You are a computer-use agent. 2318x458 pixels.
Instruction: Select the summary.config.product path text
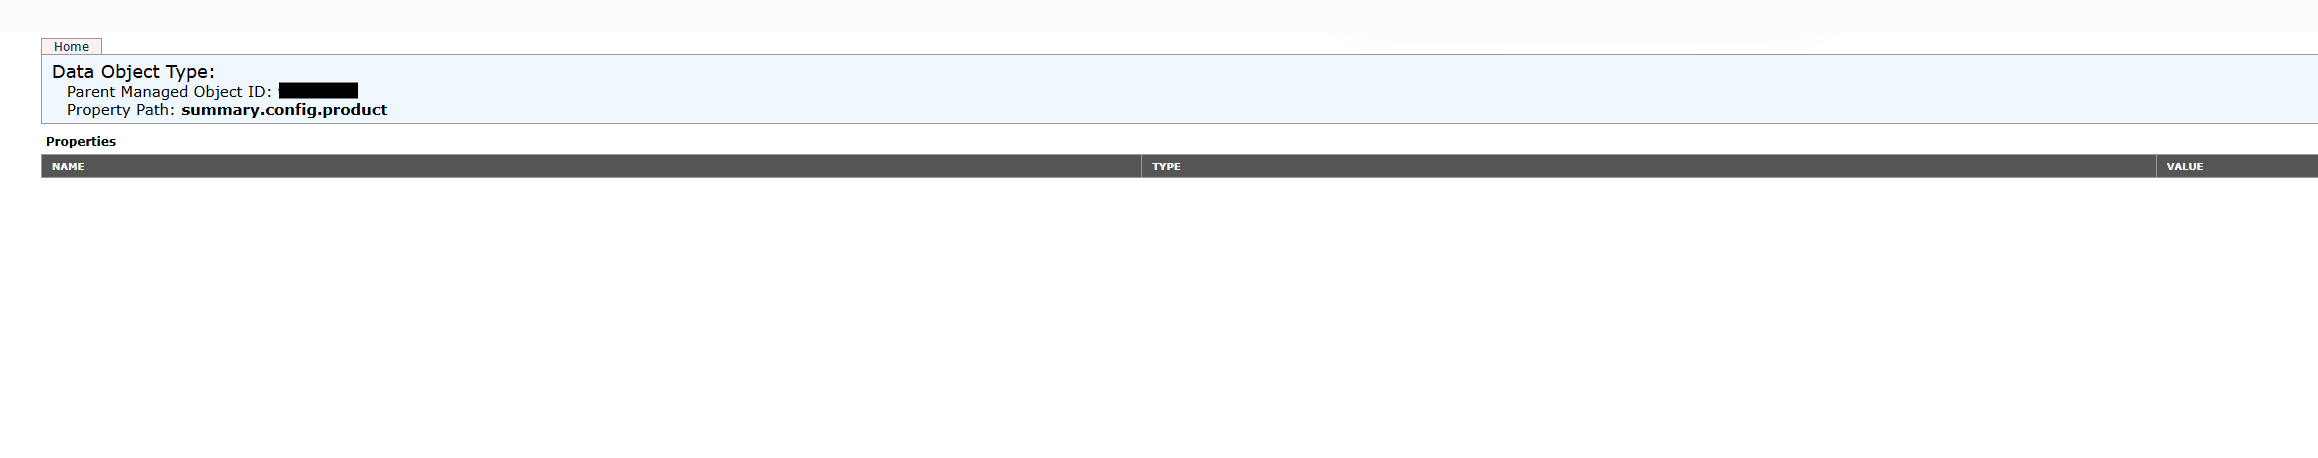click(x=284, y=110)
